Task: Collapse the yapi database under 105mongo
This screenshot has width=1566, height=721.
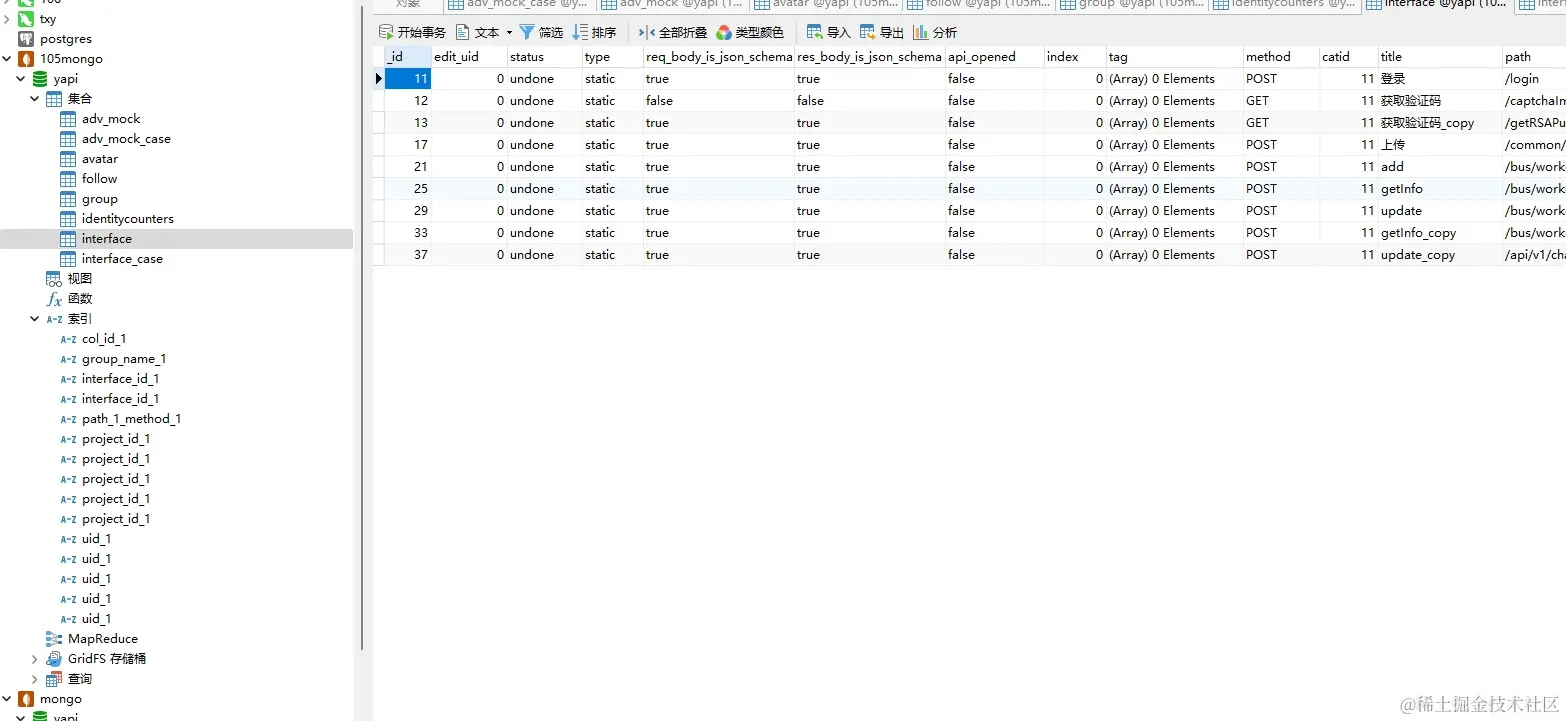Action: click(x=21, y=79)
